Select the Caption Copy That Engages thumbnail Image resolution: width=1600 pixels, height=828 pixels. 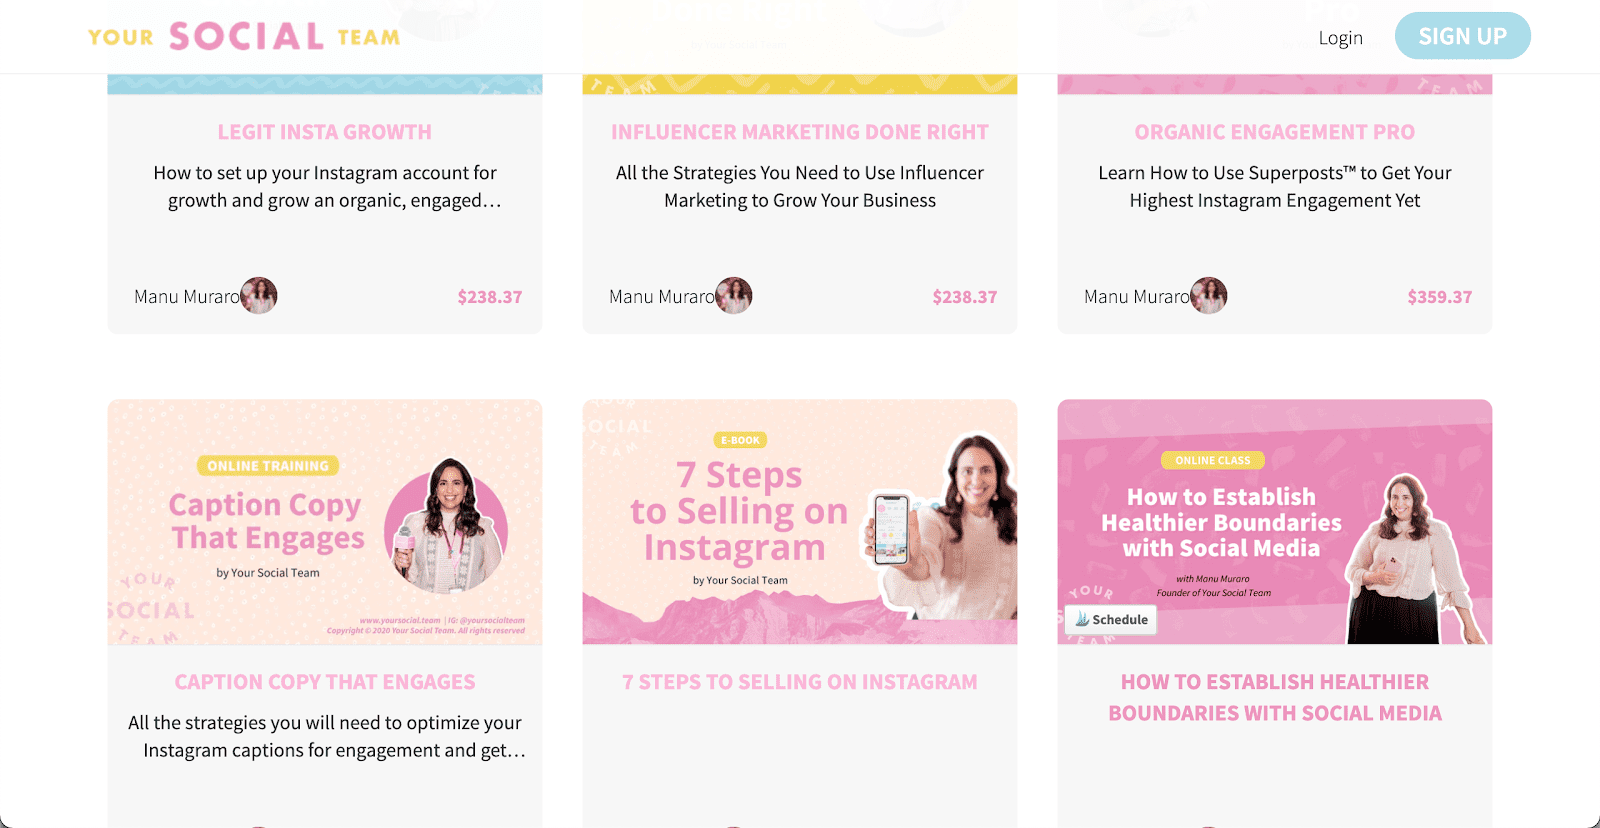tap(325, 522)
